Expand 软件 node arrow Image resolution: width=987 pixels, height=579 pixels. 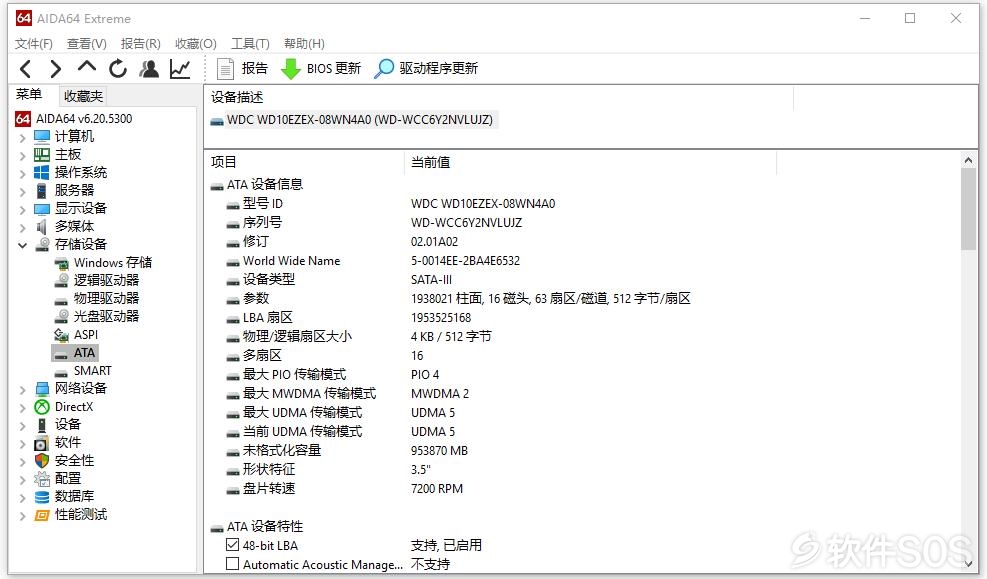tap(23, 443)
